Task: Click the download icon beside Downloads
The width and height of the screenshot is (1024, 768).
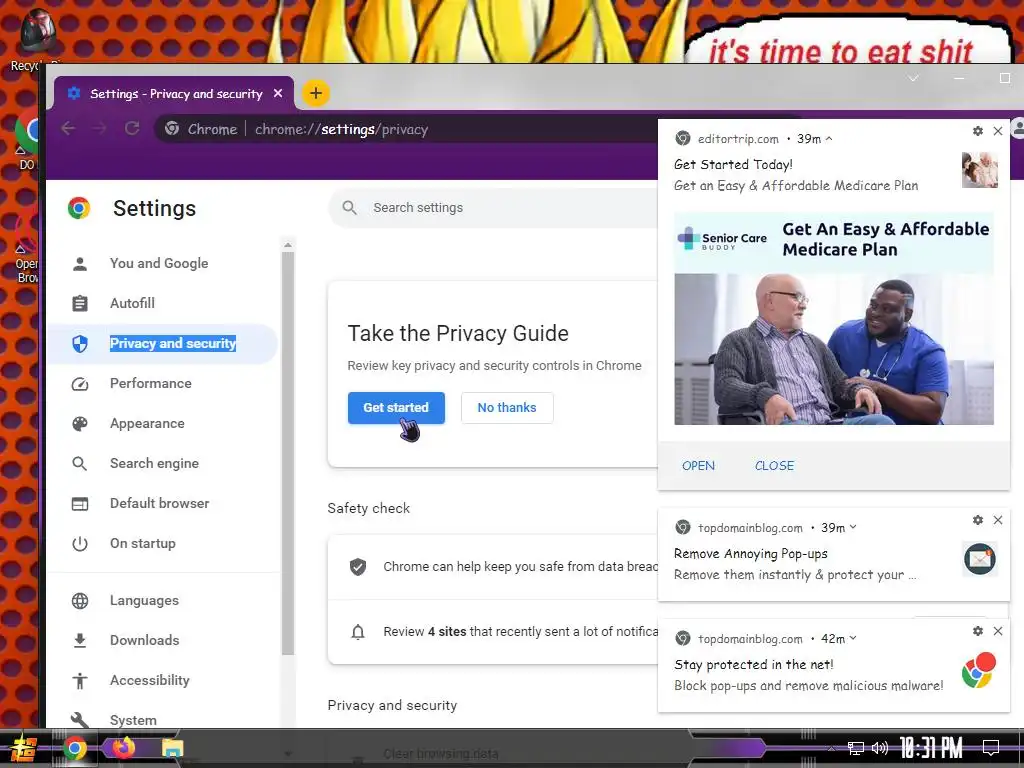Action: click(x=80, y=641)
